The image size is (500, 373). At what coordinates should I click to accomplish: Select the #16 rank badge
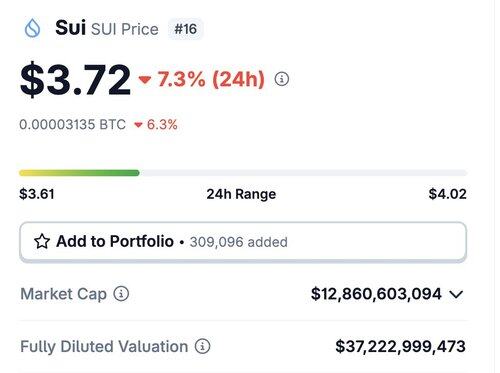point(186,29)
